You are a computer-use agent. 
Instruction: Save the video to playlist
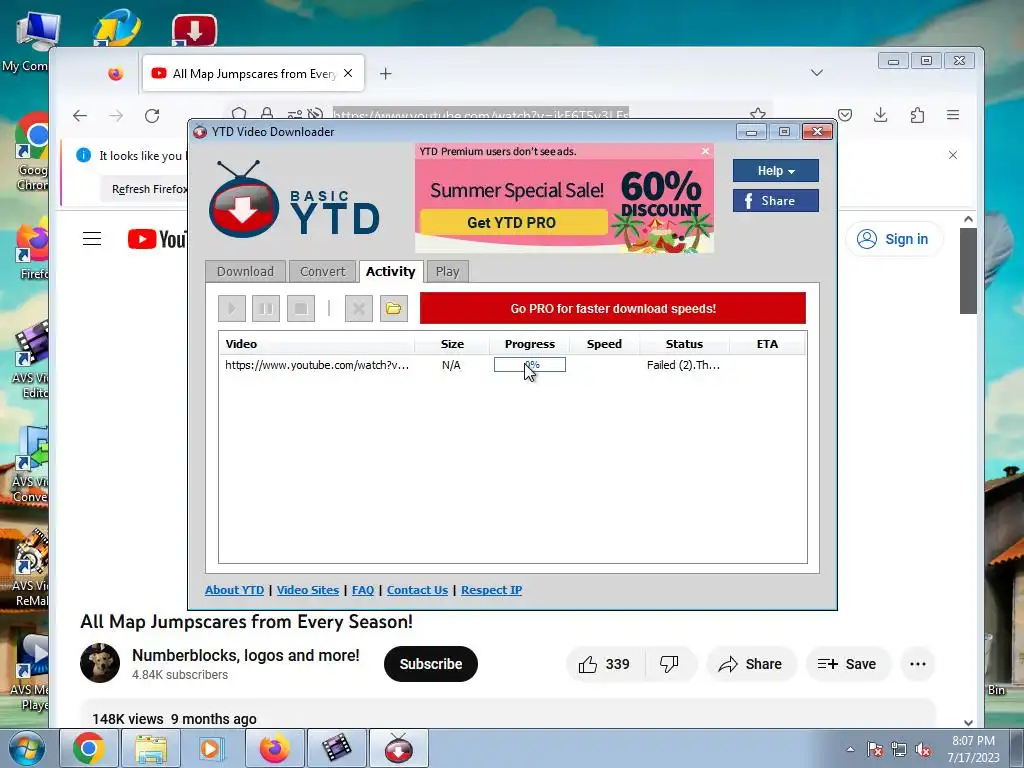847,664
